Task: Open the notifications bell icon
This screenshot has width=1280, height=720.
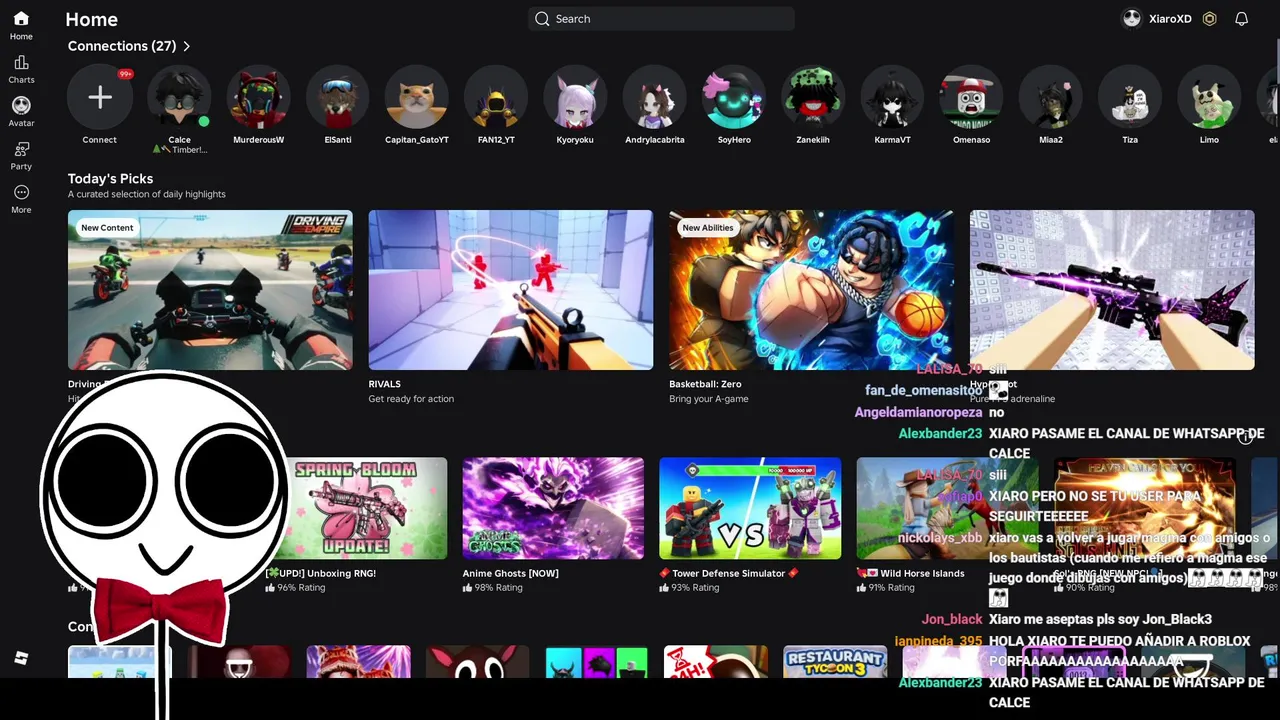Action: (x=1241, y=19)
